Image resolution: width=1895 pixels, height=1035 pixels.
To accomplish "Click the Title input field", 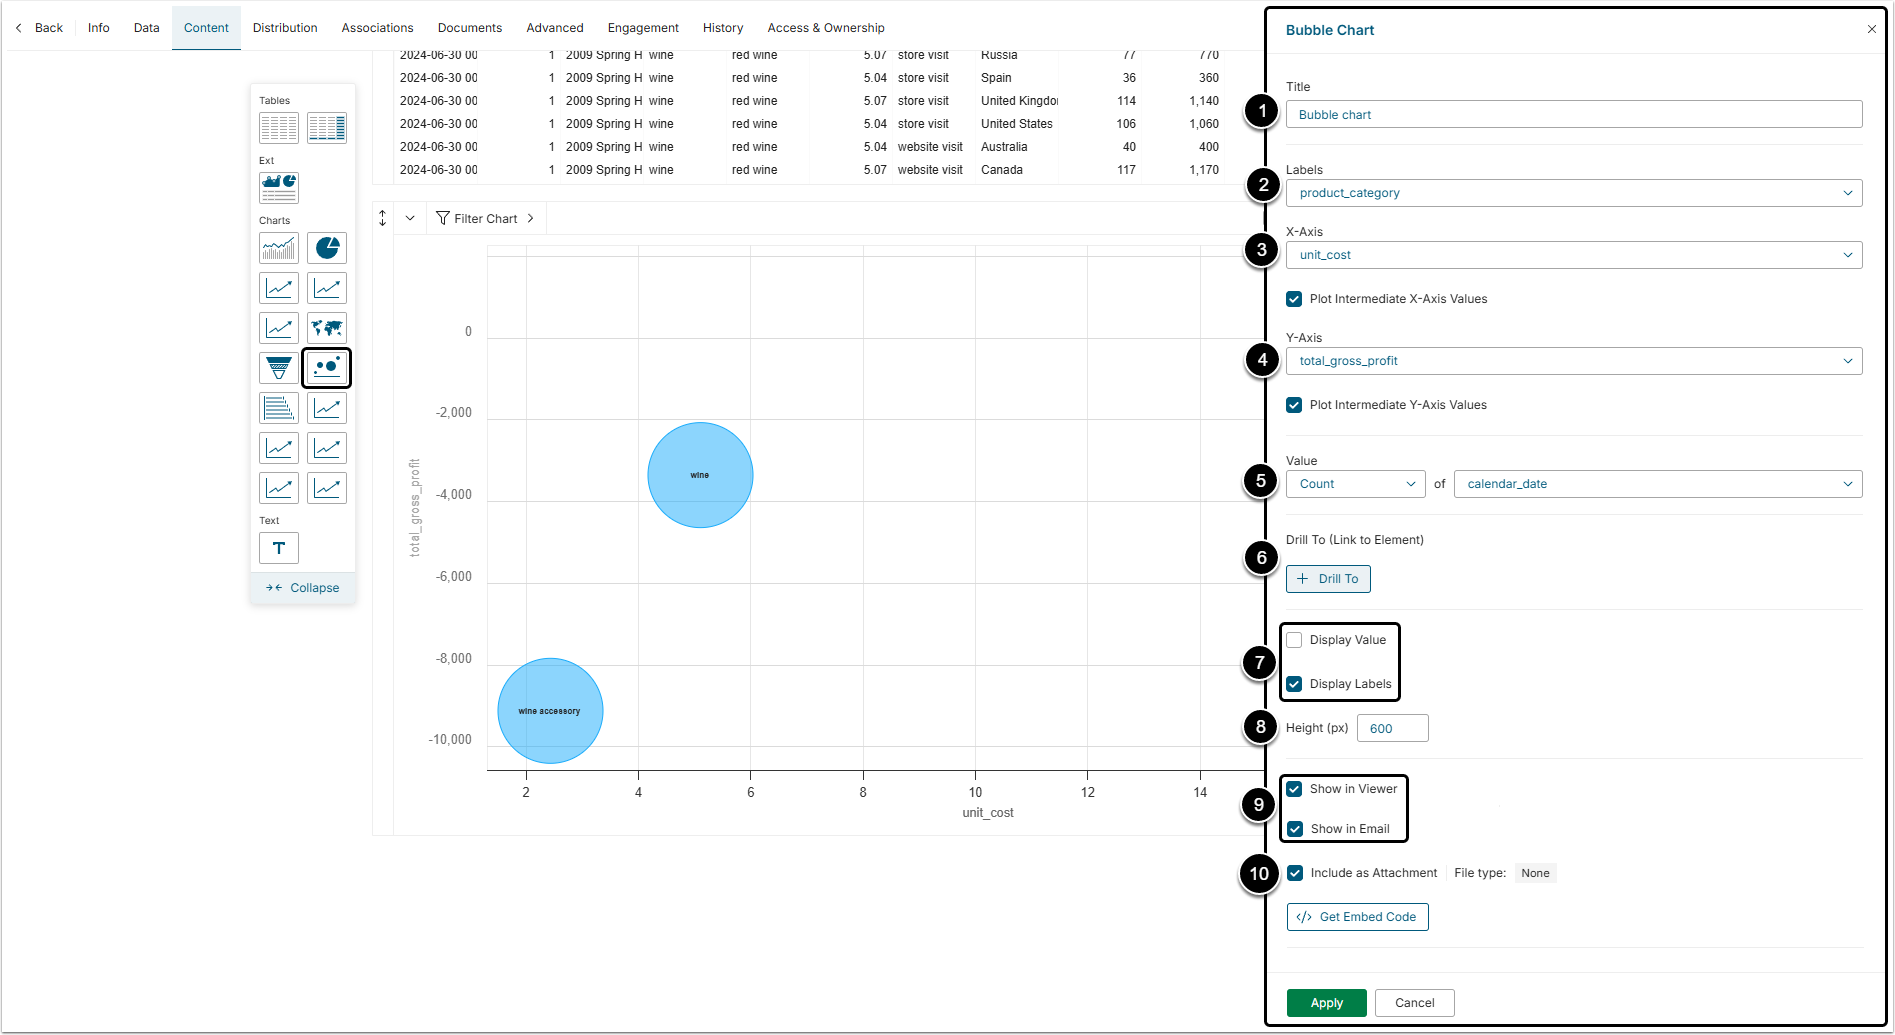I will point(1574,115).
